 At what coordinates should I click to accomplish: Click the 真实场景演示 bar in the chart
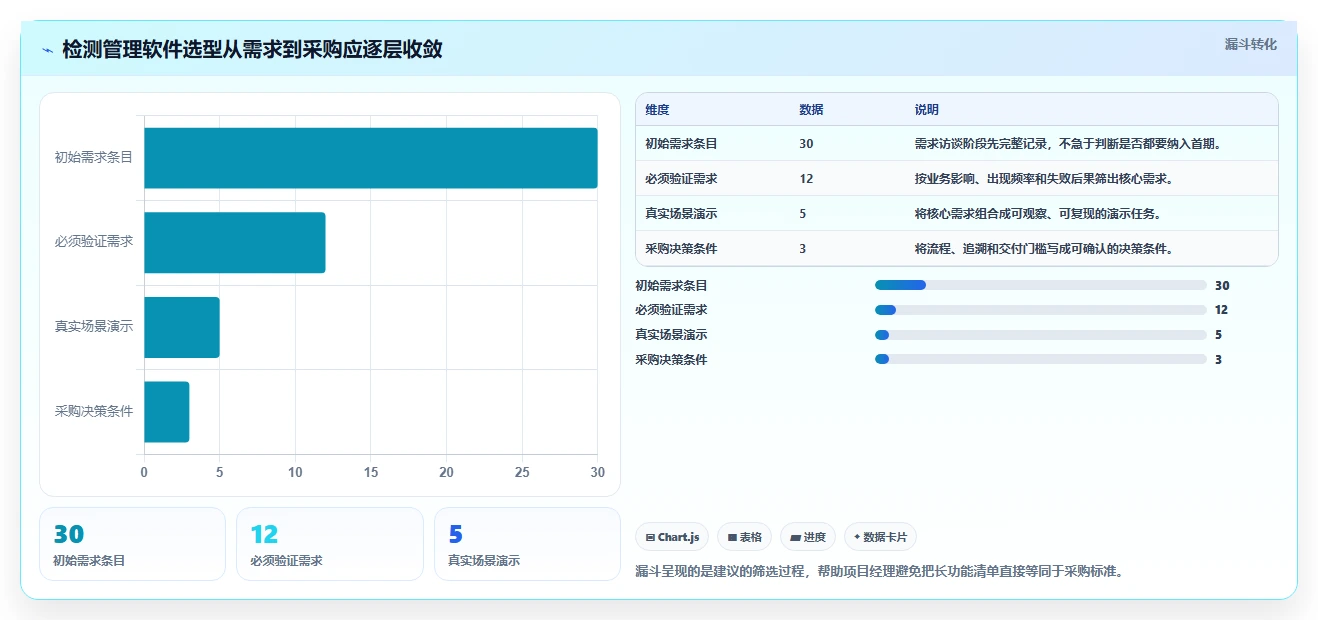click(x=182, y=327)
